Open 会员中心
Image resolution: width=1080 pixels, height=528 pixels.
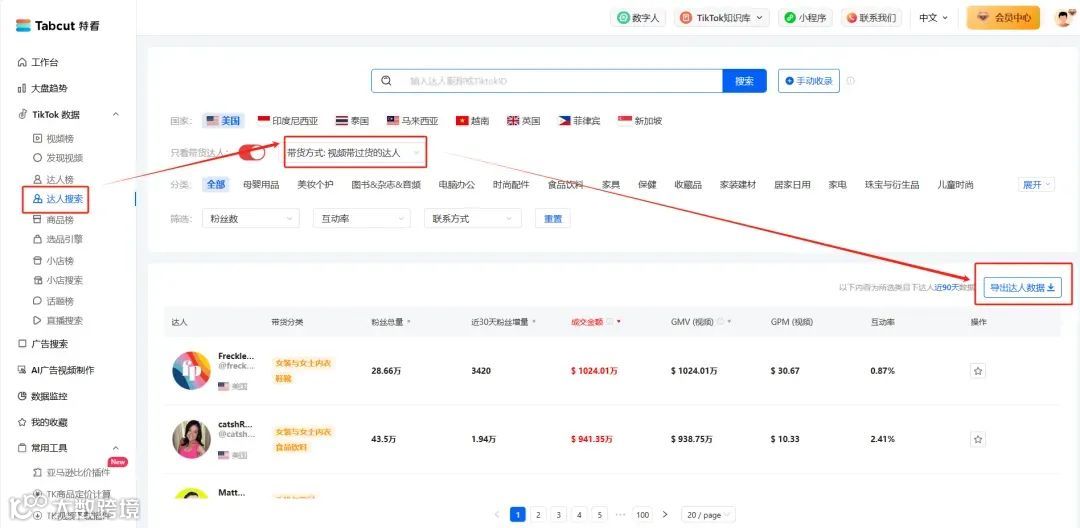[1004, 18]
